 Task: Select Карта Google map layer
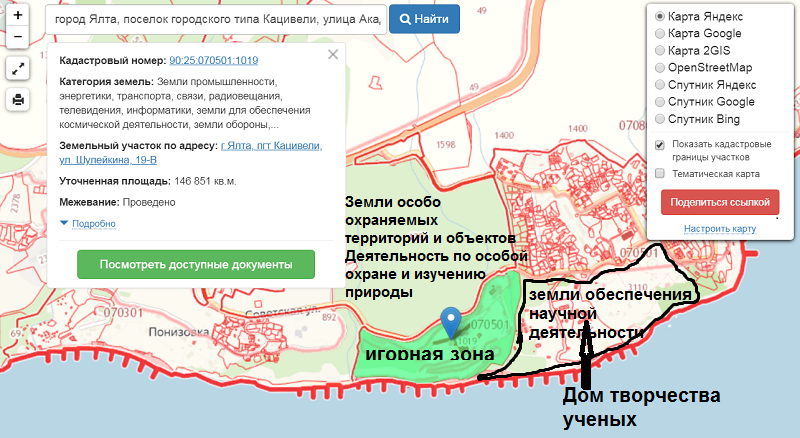[660, 34]
